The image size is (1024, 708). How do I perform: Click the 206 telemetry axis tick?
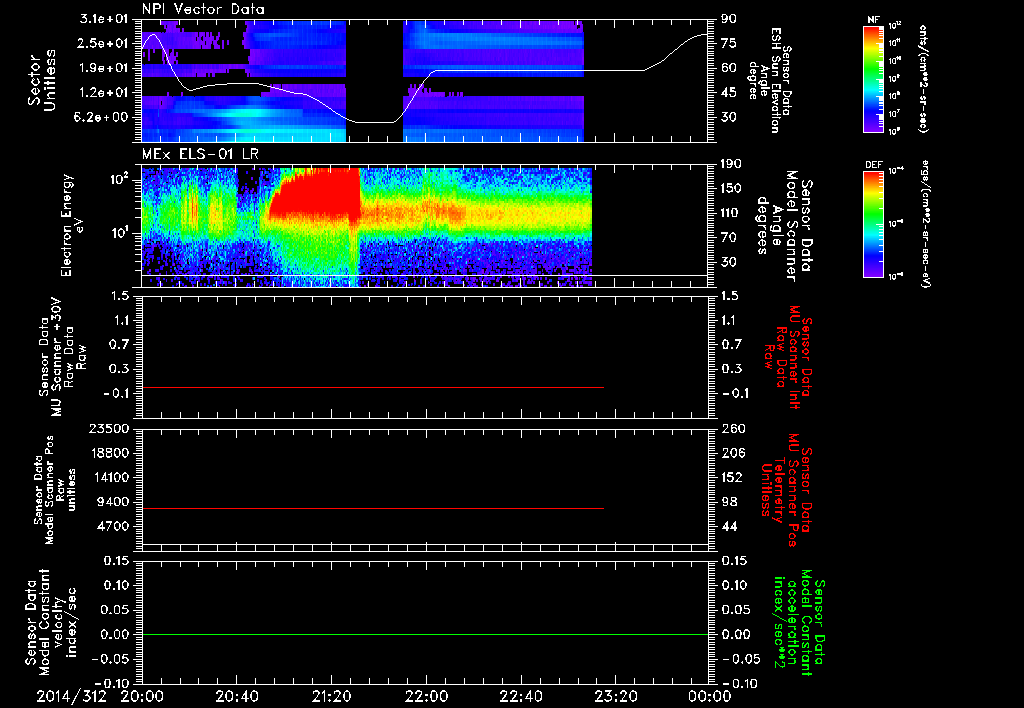tap(732, 453)
